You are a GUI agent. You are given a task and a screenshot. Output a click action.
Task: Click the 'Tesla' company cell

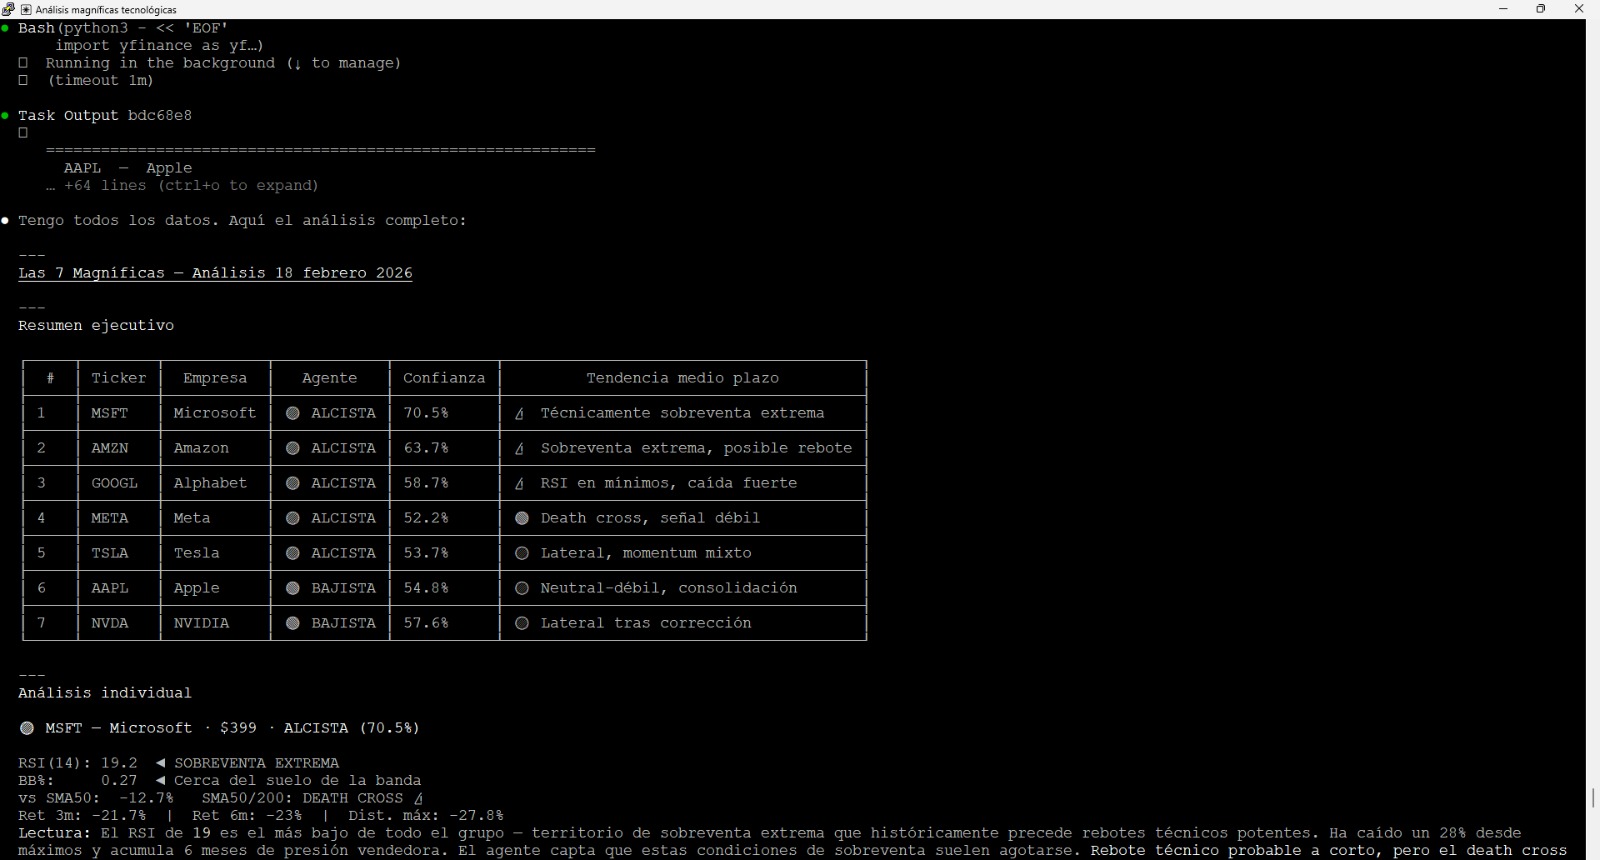196,553
